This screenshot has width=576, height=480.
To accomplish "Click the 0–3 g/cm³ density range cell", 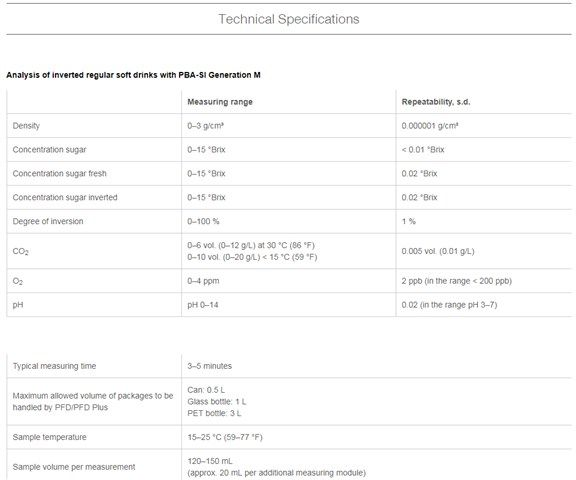I will (206, 126).
